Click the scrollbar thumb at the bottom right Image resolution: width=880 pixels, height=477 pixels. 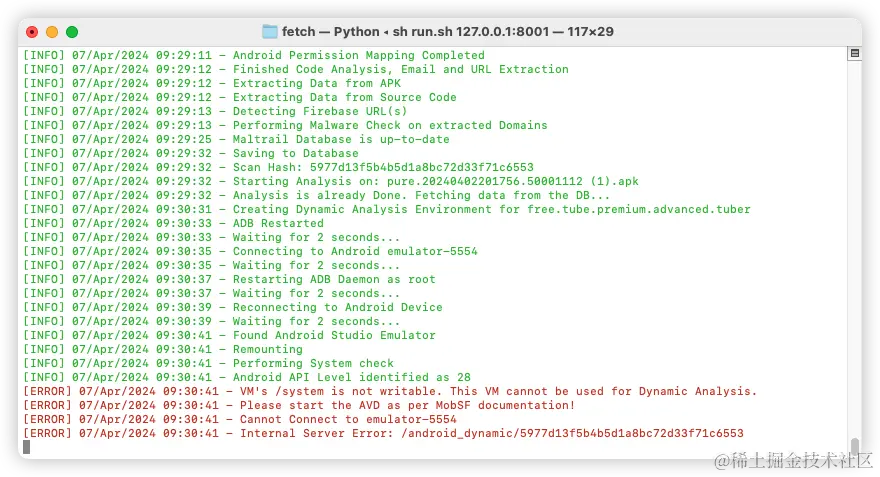(854, 446)
